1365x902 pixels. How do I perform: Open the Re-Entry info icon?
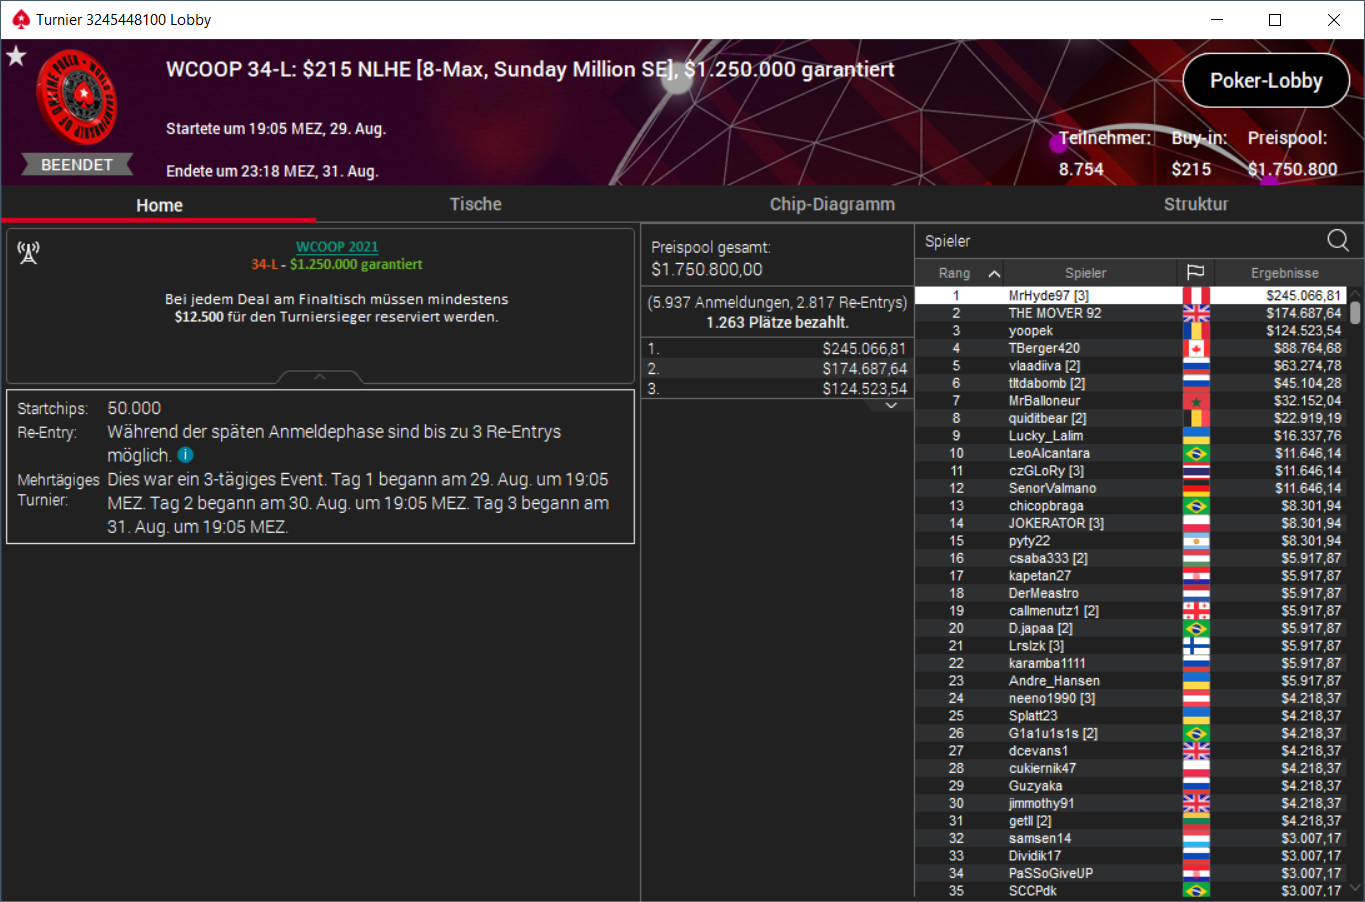point(185,455)
